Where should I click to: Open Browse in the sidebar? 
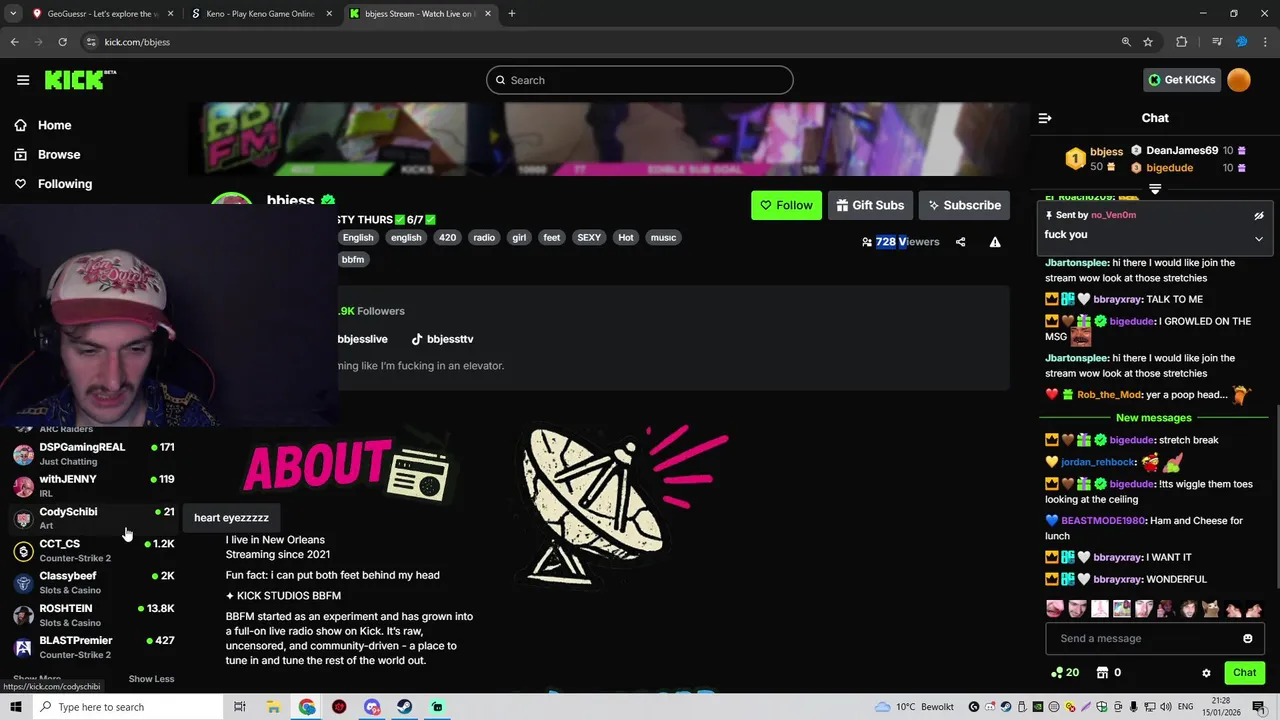coord(59,154)
